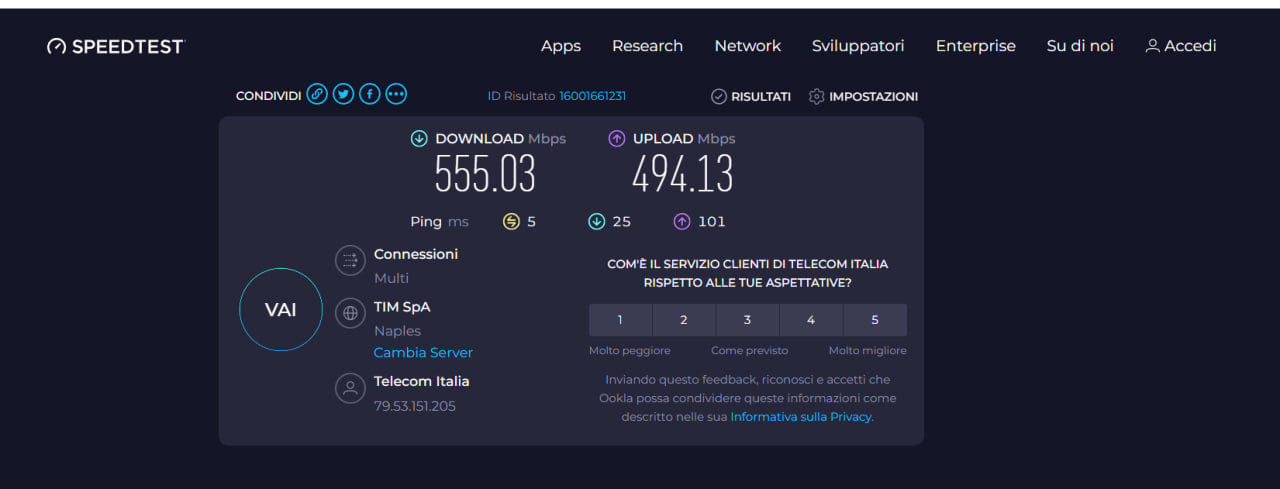The image size is (1280, 489).
Task: Click the Connessioni label
Action: point(416,254)
